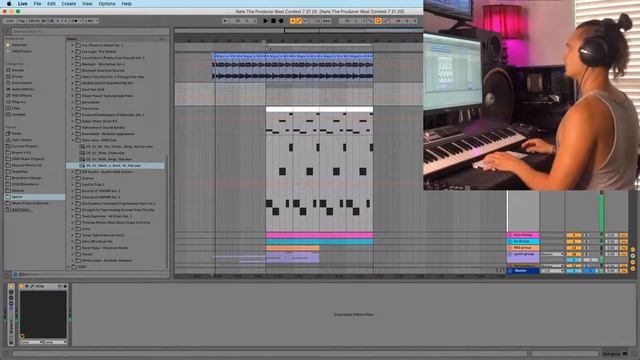
Task: Select Drums in the browser categories
Action: [17, 76]
